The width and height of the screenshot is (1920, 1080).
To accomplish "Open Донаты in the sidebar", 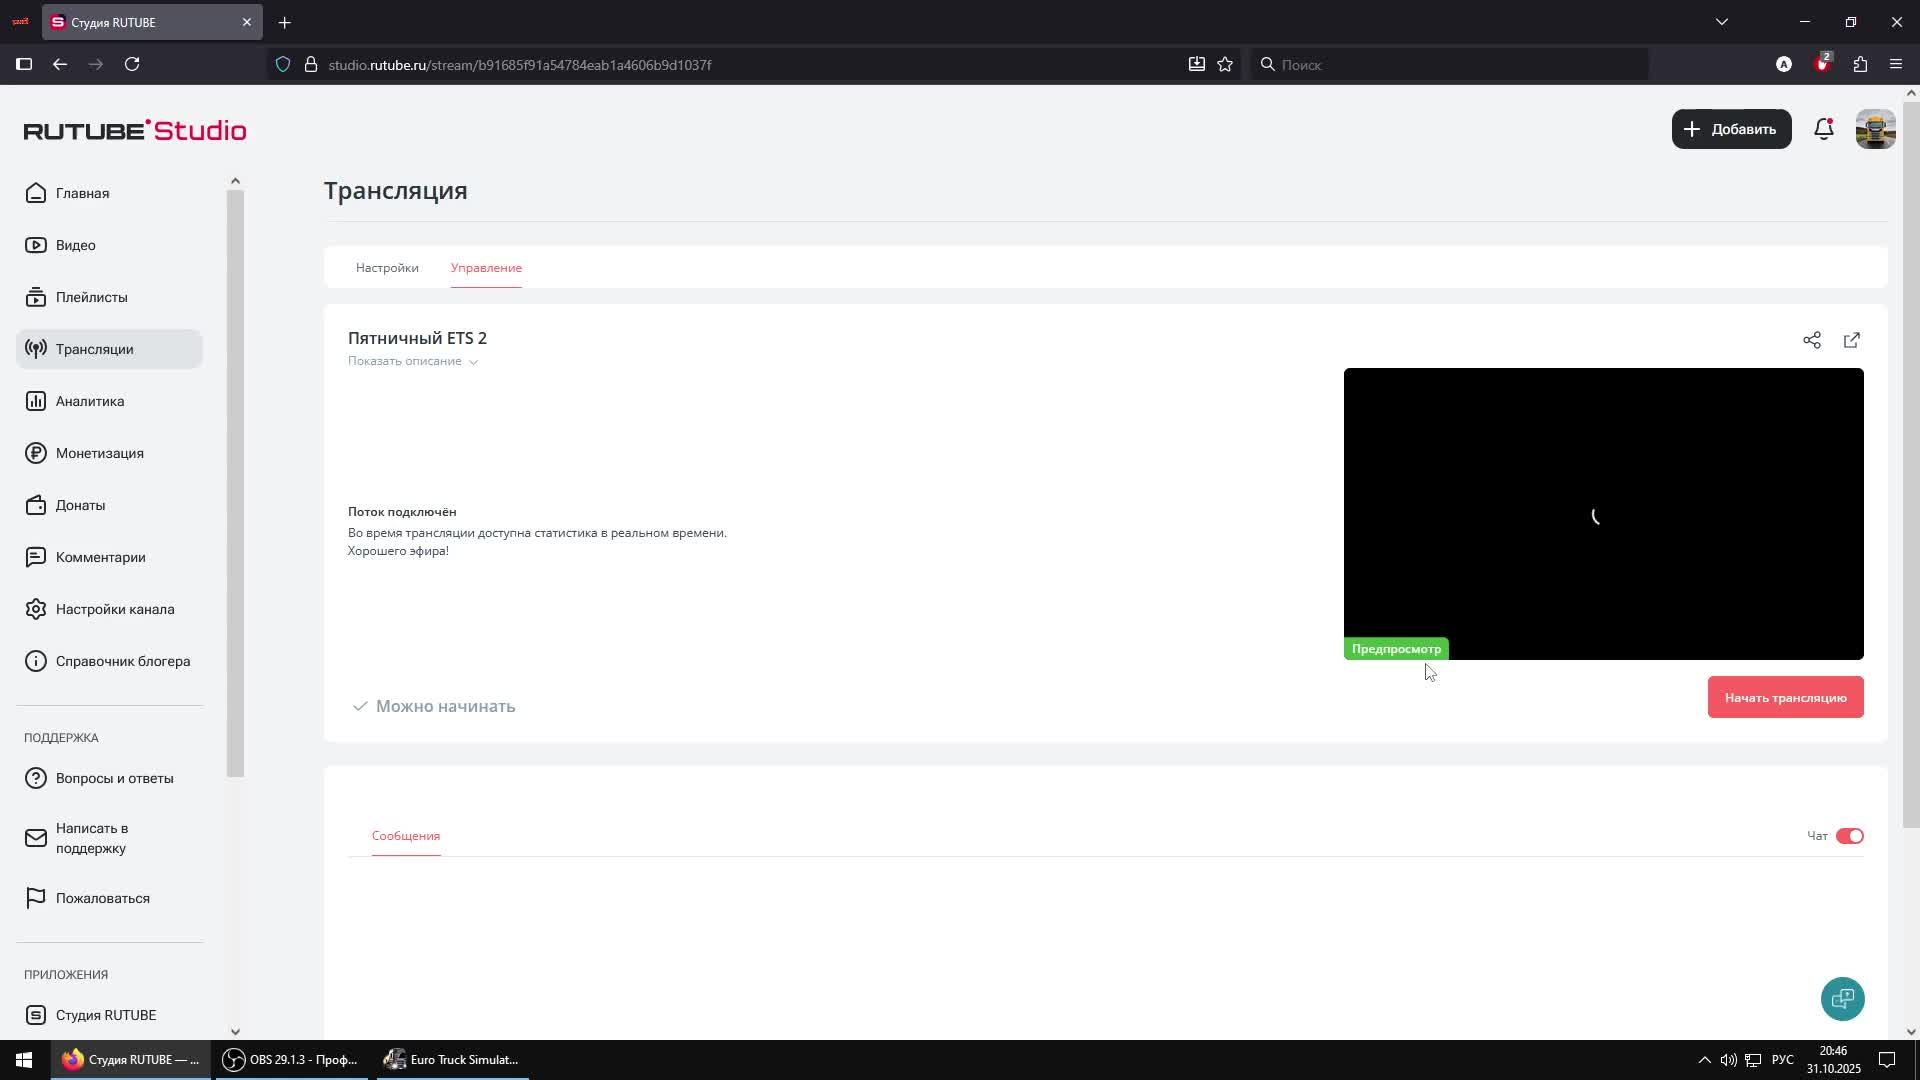I will pyautogui.click(x=80, y=505).
